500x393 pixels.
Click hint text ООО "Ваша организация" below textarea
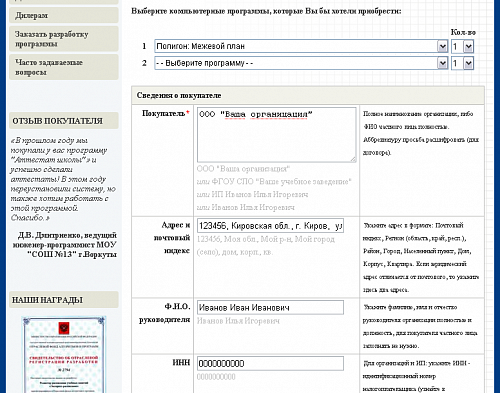(x=243, y=169)
